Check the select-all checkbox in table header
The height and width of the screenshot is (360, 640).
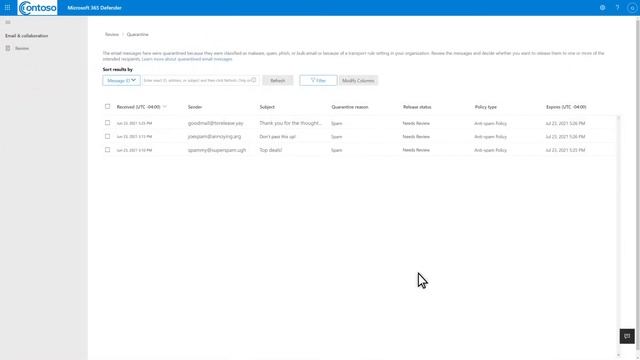(107, 107)
